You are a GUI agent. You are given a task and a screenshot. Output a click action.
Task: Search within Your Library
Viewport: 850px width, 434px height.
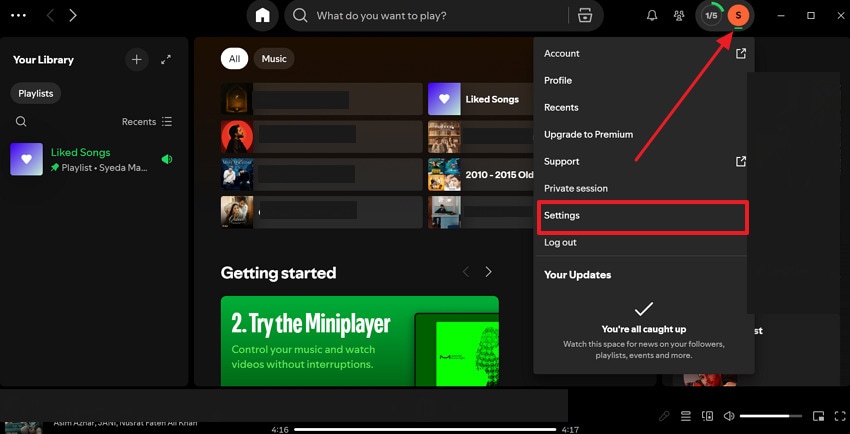click(21, 121)
